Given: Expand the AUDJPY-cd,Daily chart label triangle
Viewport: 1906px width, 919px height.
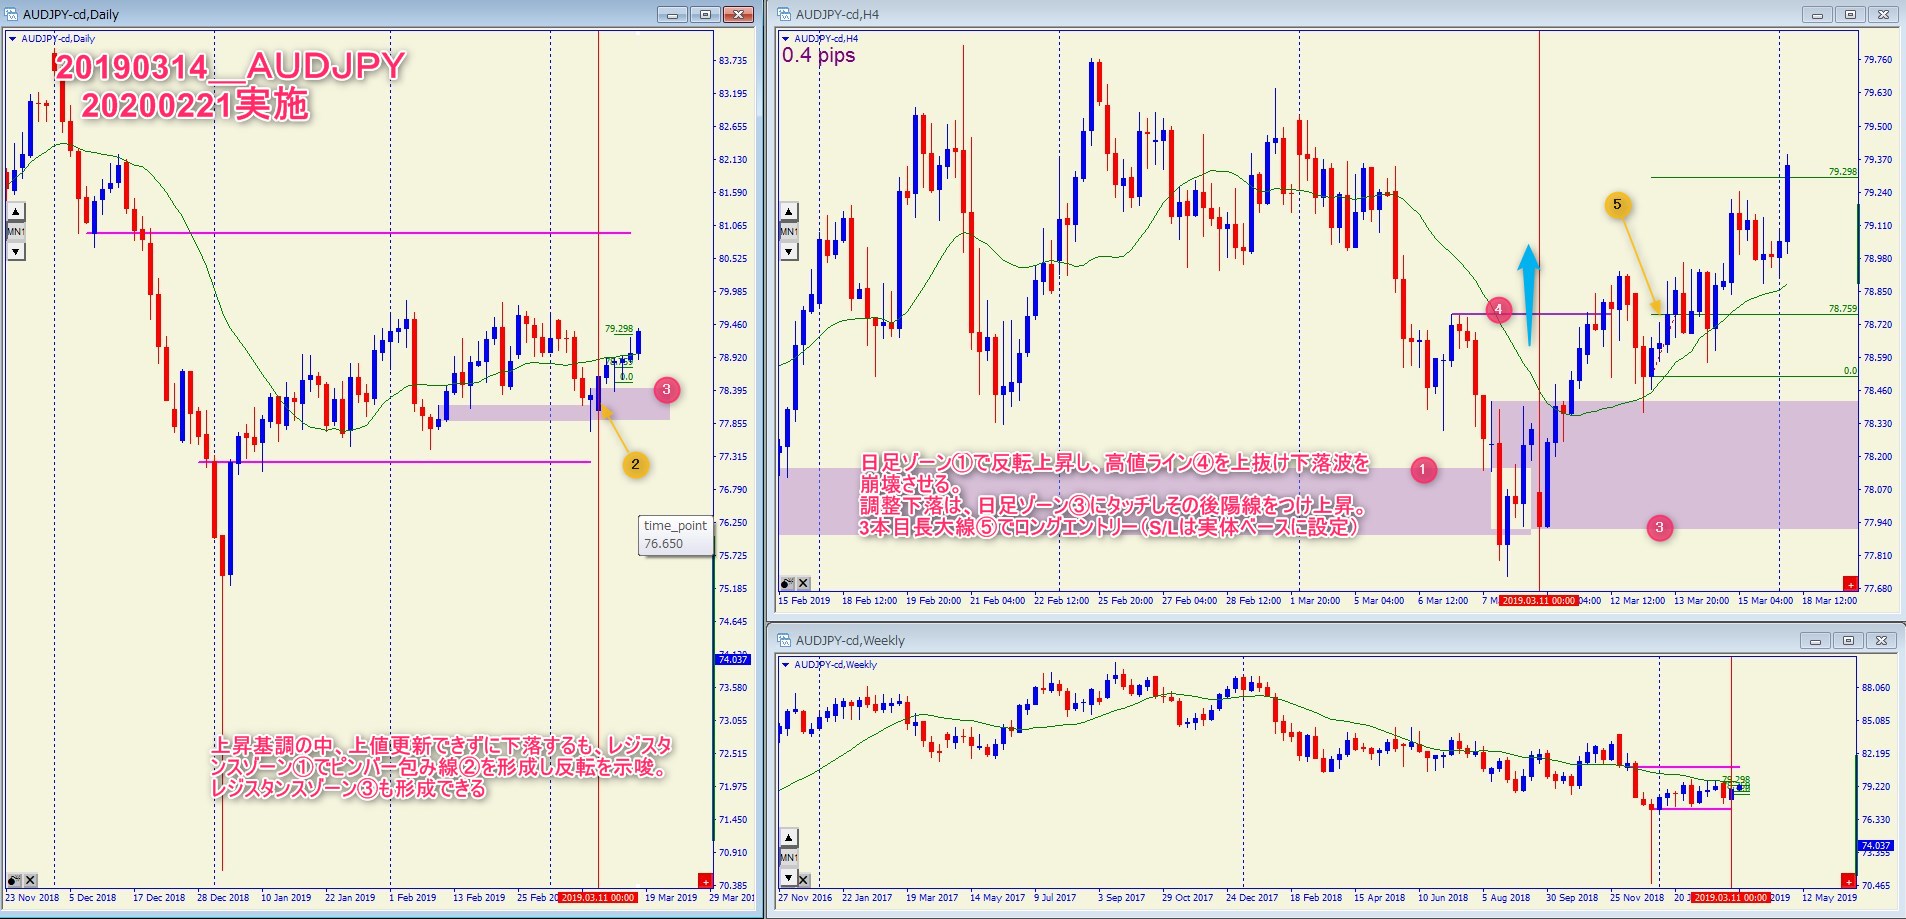Looking at the screenshot, I should (12, 39).
